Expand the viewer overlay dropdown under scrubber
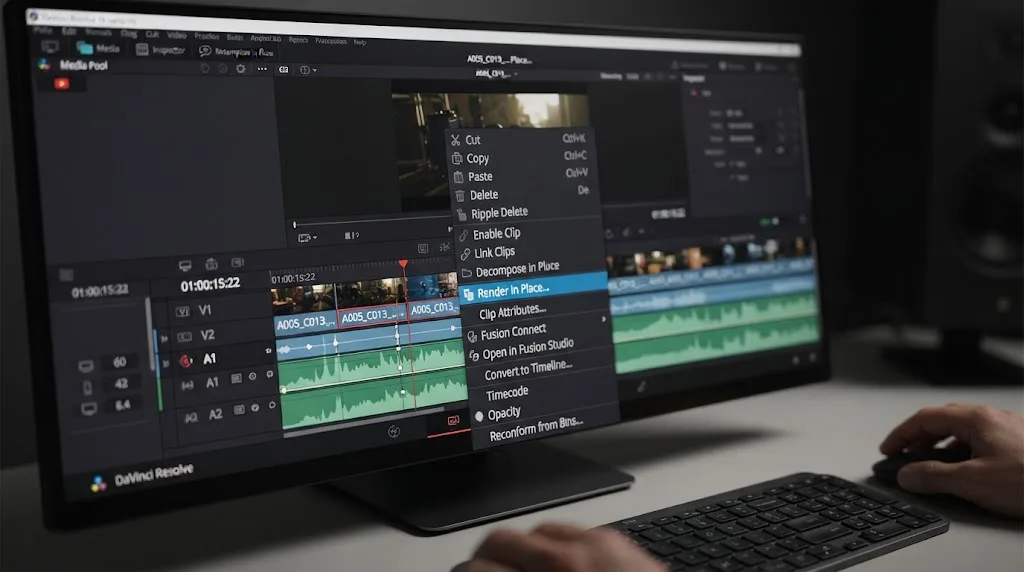1024x572 pixels. (307, 238)
